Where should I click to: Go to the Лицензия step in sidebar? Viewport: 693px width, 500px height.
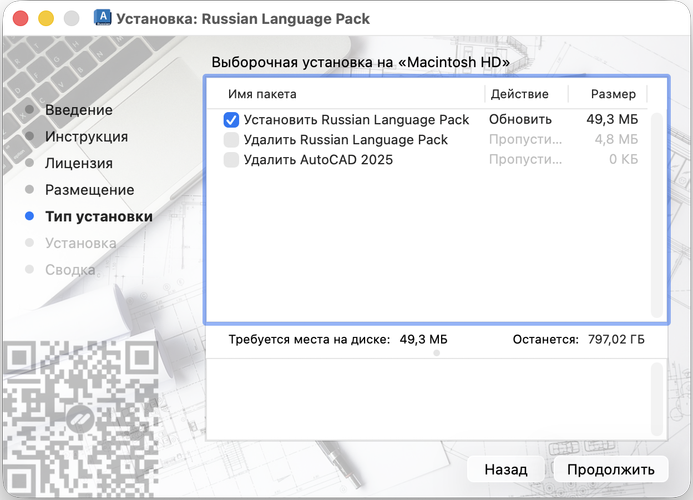pos(79,163)
